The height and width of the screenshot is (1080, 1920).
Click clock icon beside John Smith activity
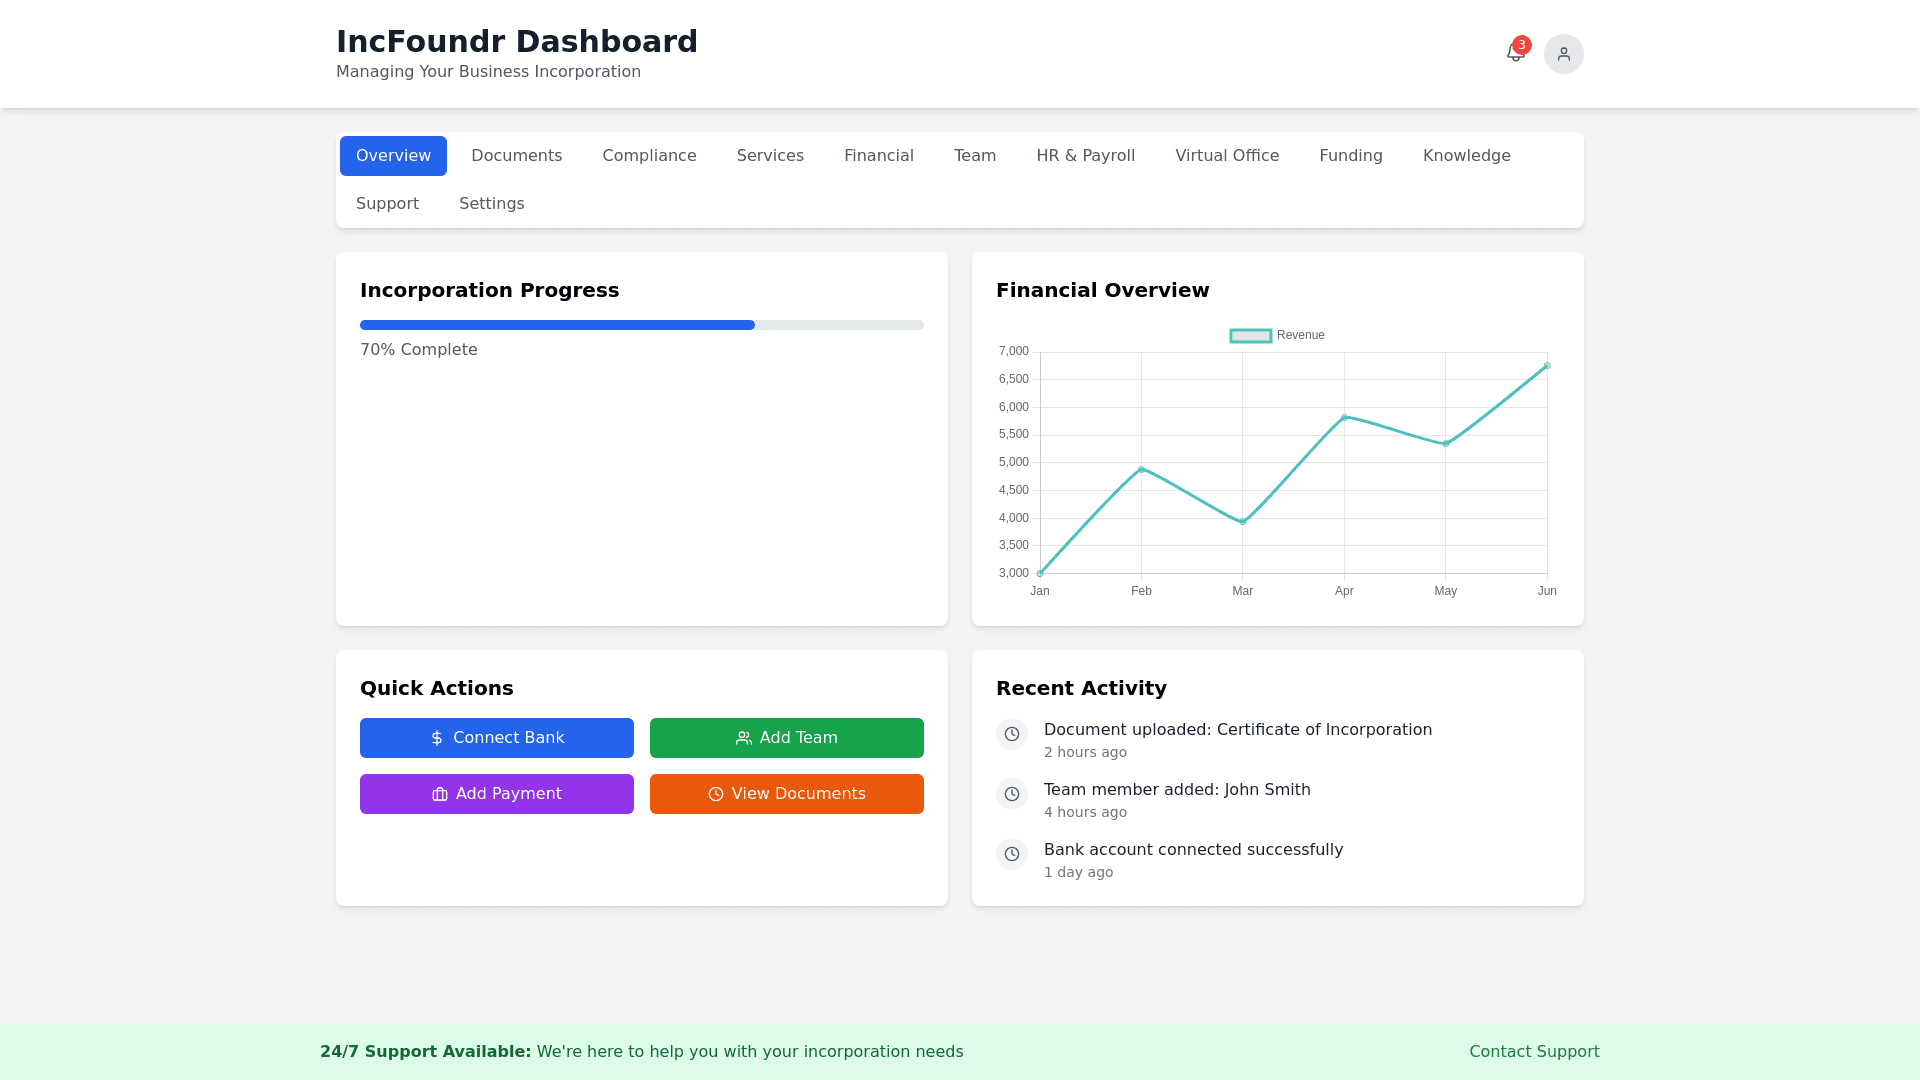(x=1012, y=794)
